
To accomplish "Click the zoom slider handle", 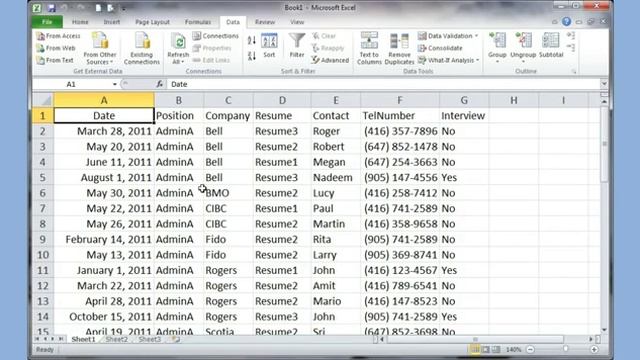I will (565, 349).
